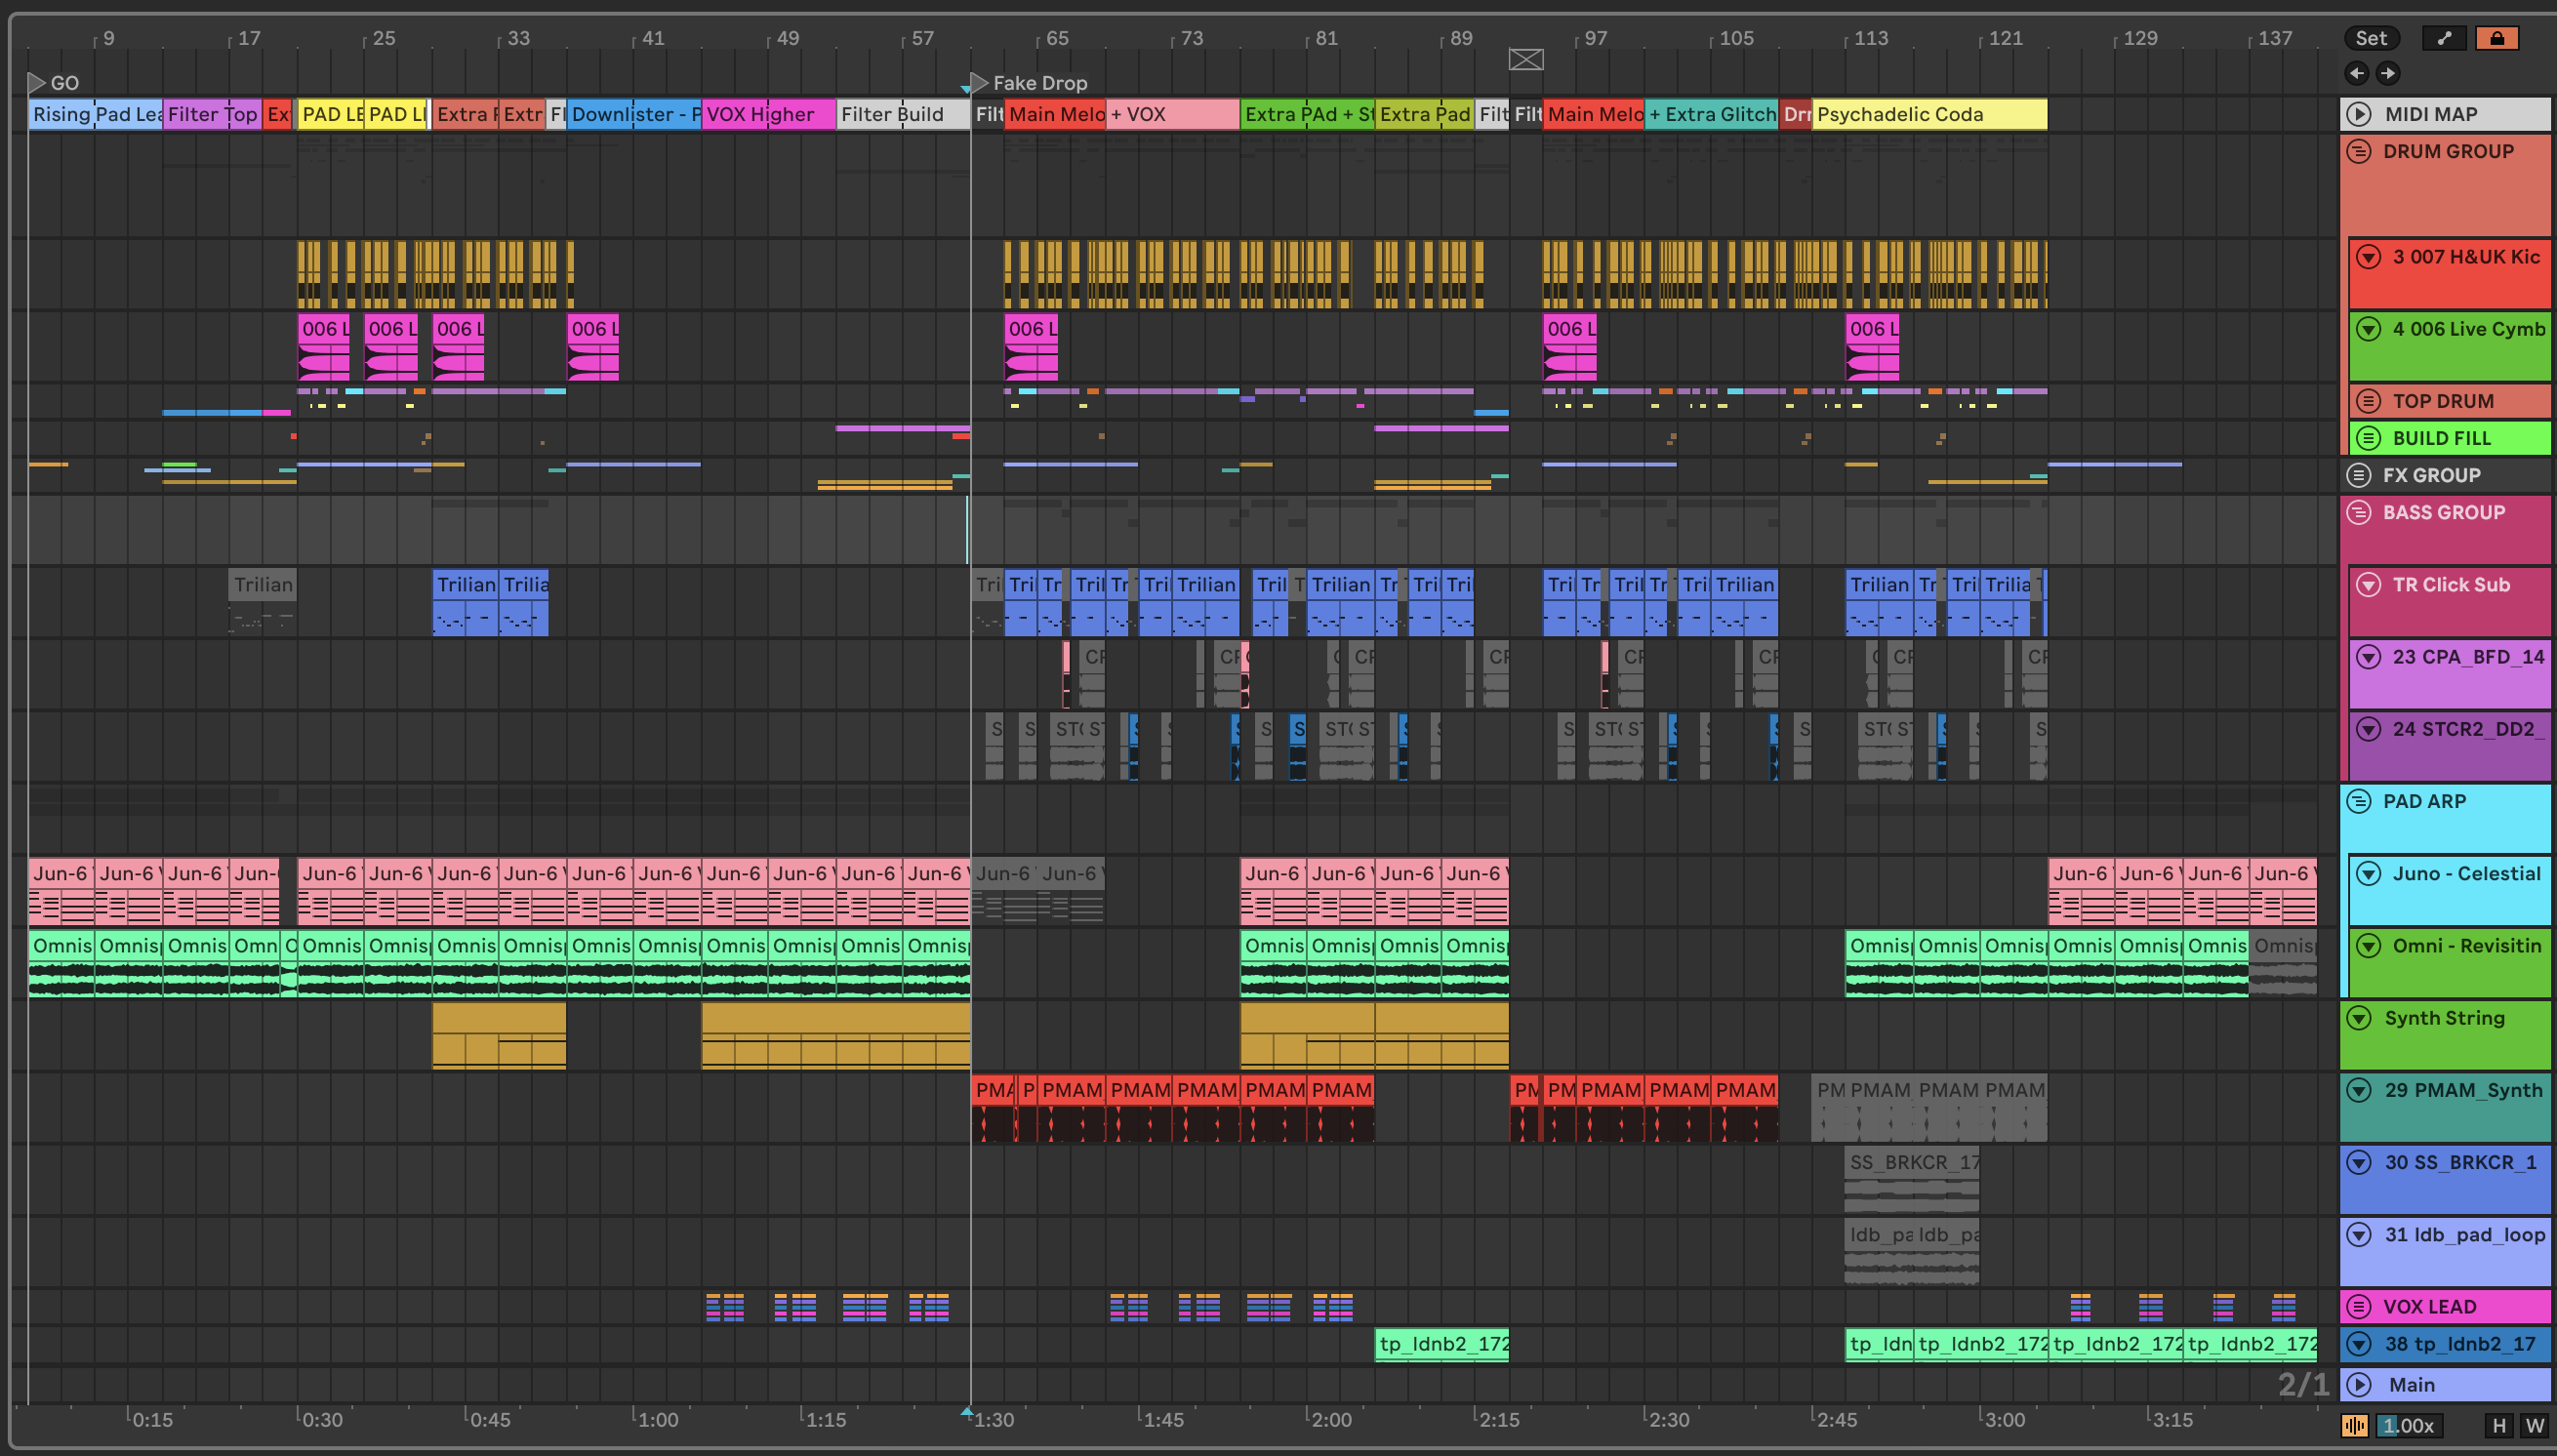Click the VOX LEAD group icon
This screenshot has height=1456, width=2557.
tap(2359, 1307)
